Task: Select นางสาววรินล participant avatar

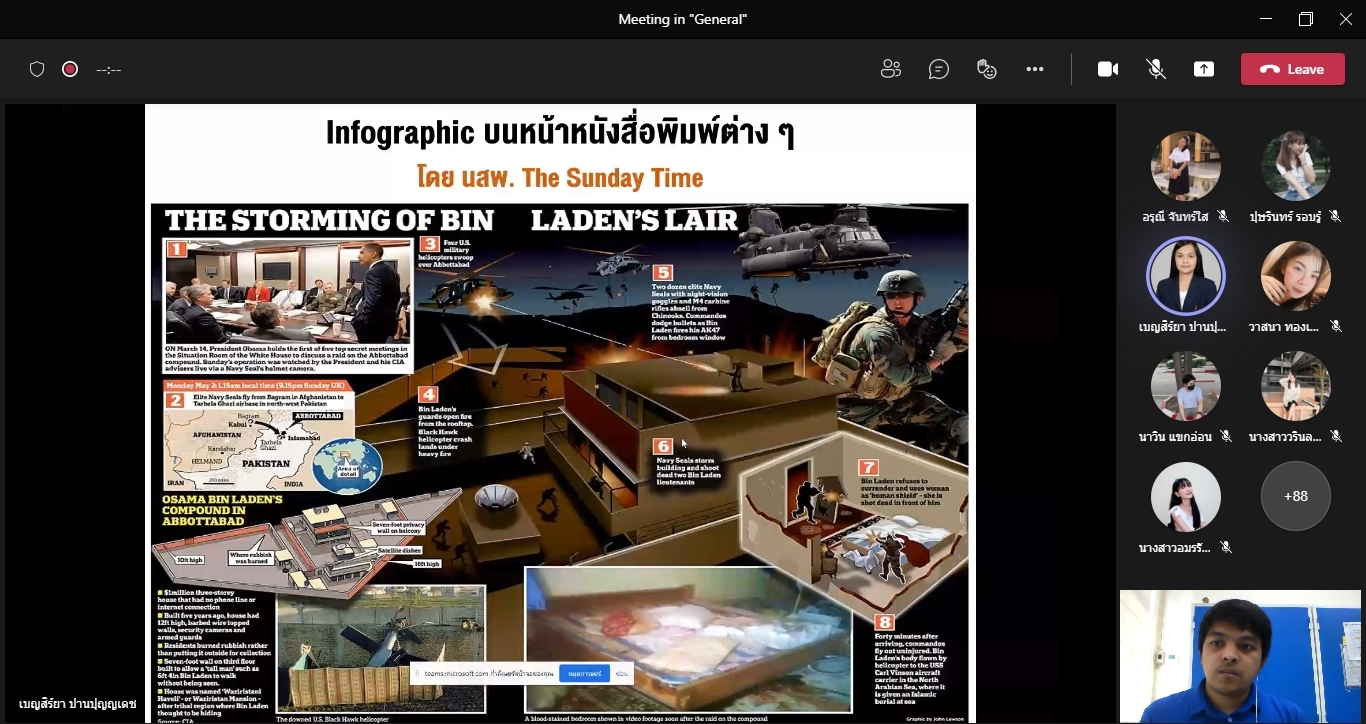Action: (x=1296, y=386)
